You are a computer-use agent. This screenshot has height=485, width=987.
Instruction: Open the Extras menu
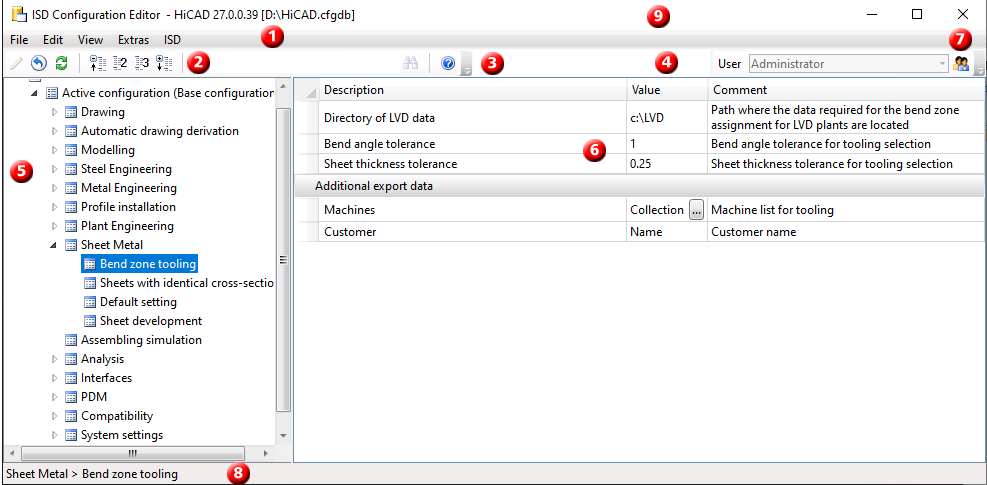[133, 40]
